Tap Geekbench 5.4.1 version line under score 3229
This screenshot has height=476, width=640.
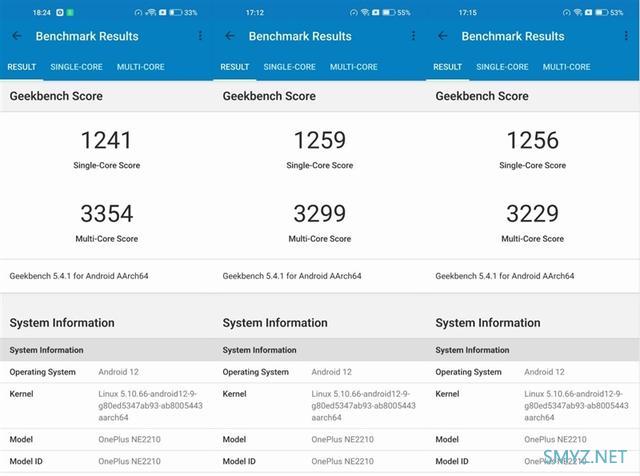coord(505,276)
